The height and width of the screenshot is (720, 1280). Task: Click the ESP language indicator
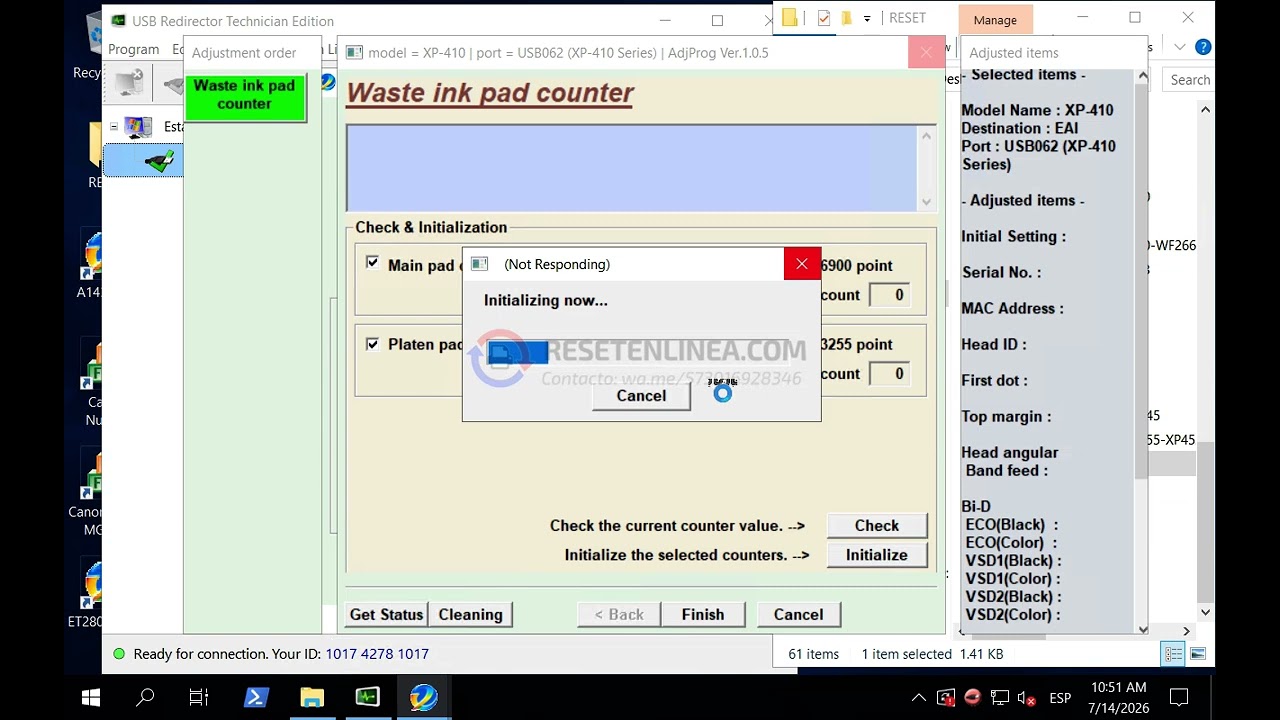tap(1060, 698)
